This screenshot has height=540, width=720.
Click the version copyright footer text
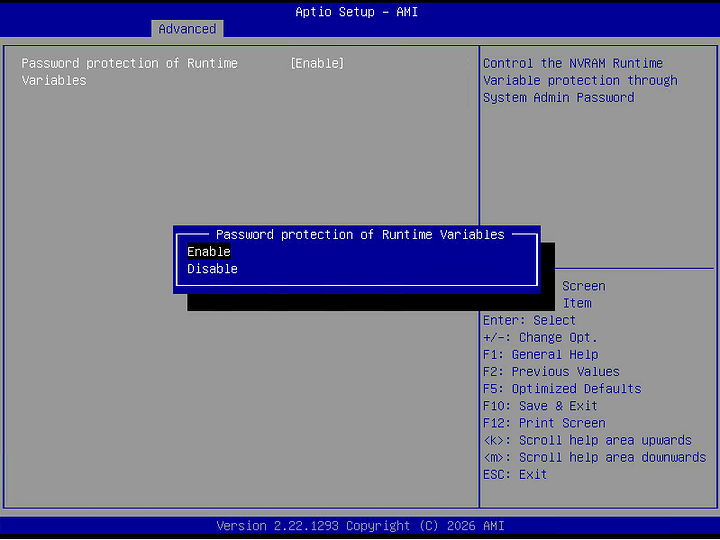coord(360,526)
